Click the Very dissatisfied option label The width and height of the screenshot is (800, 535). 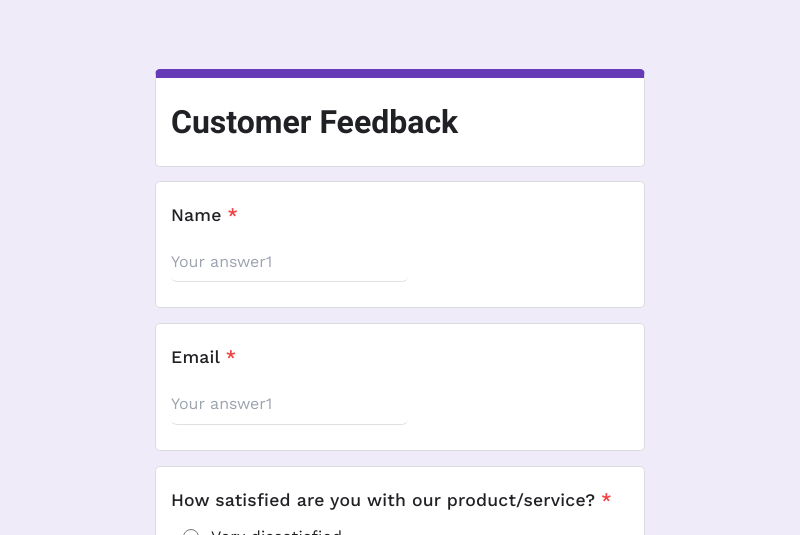pos(276,532)
